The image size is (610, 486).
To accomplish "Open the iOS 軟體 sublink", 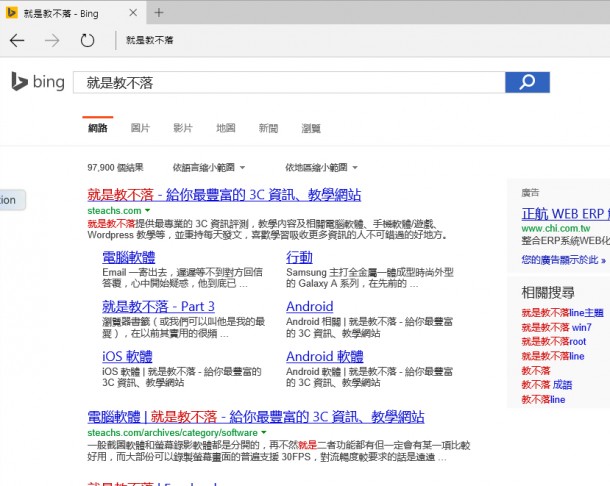I will coord(127,356).
